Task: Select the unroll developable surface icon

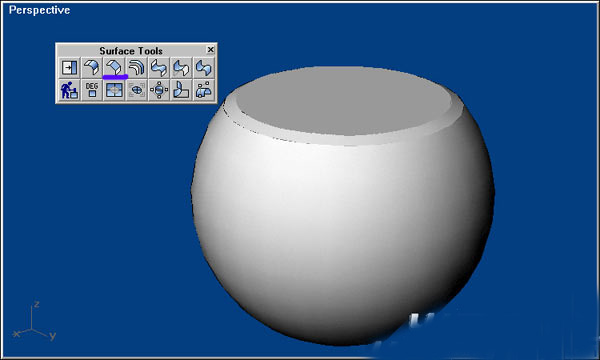Action: pyautogui.click(x=181, y=90)
